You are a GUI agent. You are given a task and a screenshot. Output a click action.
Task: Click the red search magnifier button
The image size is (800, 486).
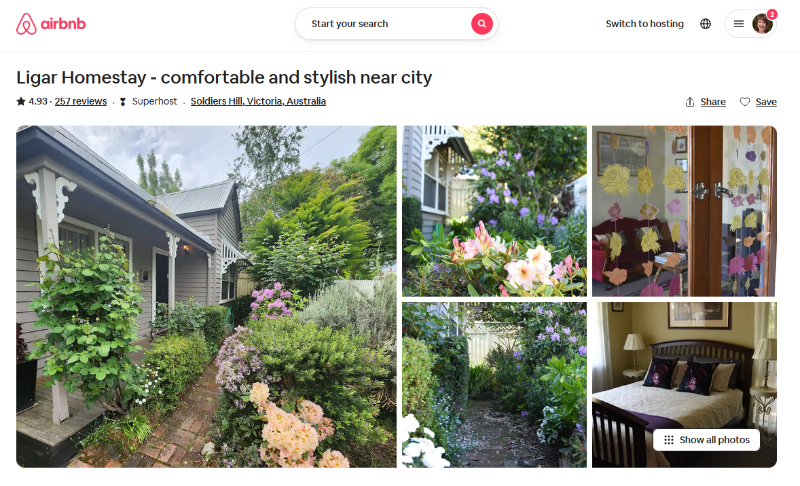click(482, 23)
